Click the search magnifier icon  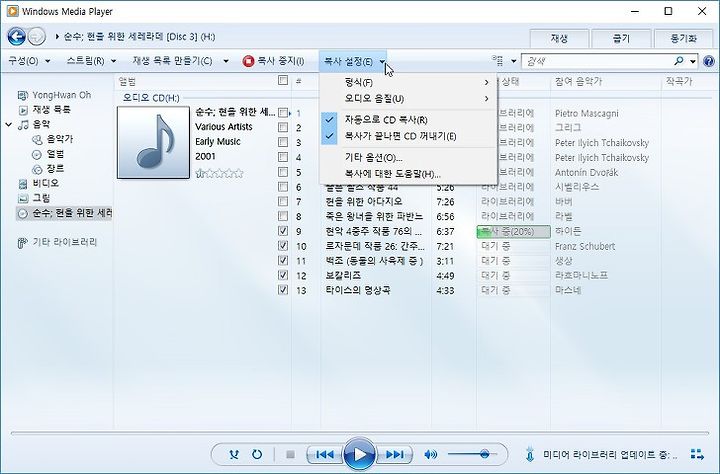[x=679, y=61]
